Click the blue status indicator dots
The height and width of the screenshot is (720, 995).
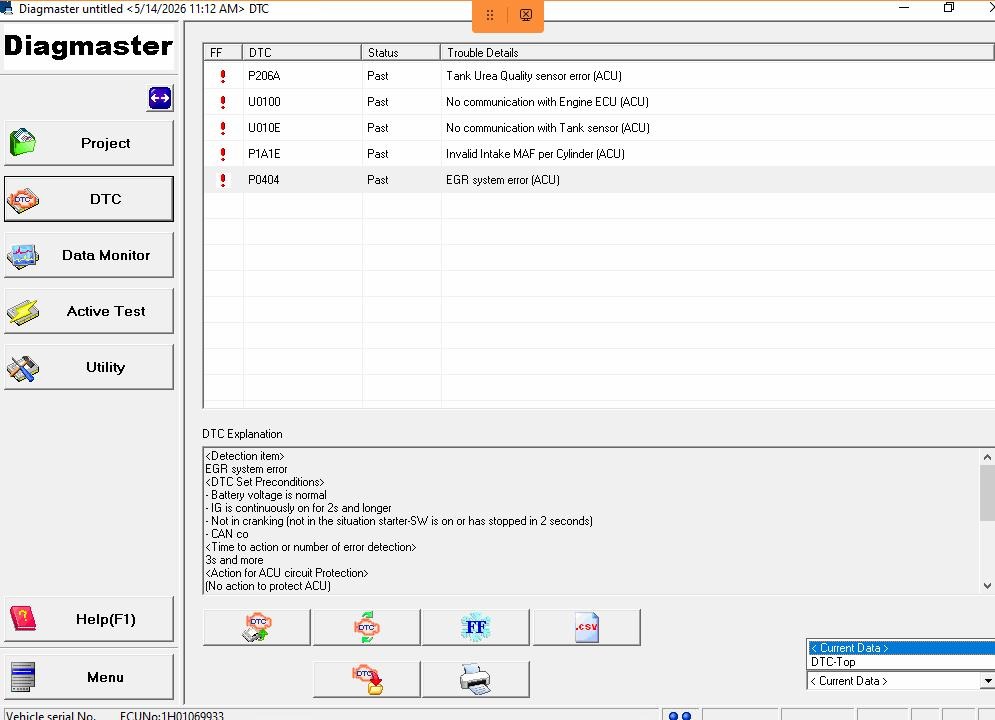[680, 716]
